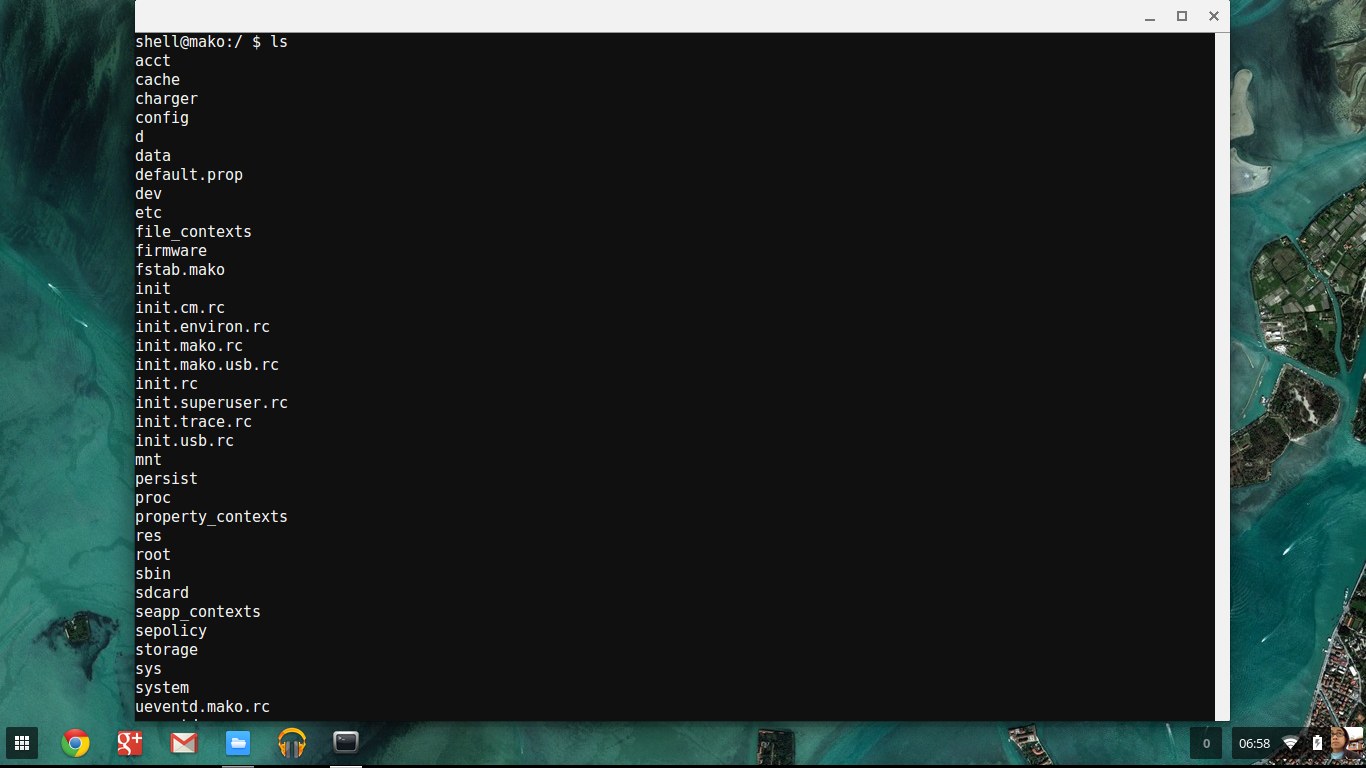Open the Wi-Fi status indicator
The height and width of the screenshot is (768, 1366).
pyautogui.click(x=1290, y=744)
